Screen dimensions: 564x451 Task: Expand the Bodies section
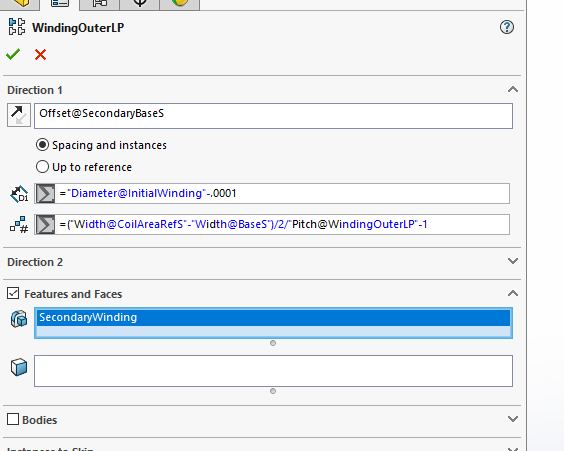513,419
